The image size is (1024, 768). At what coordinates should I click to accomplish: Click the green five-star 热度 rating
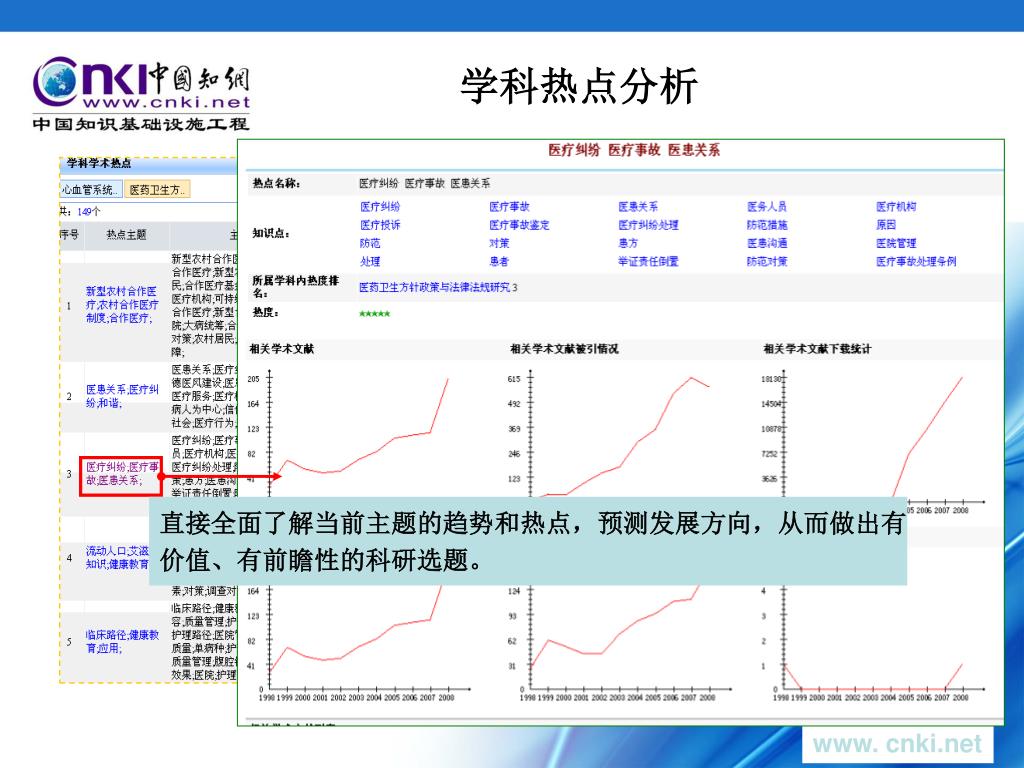pyautogui.click(x=374, y=314)
